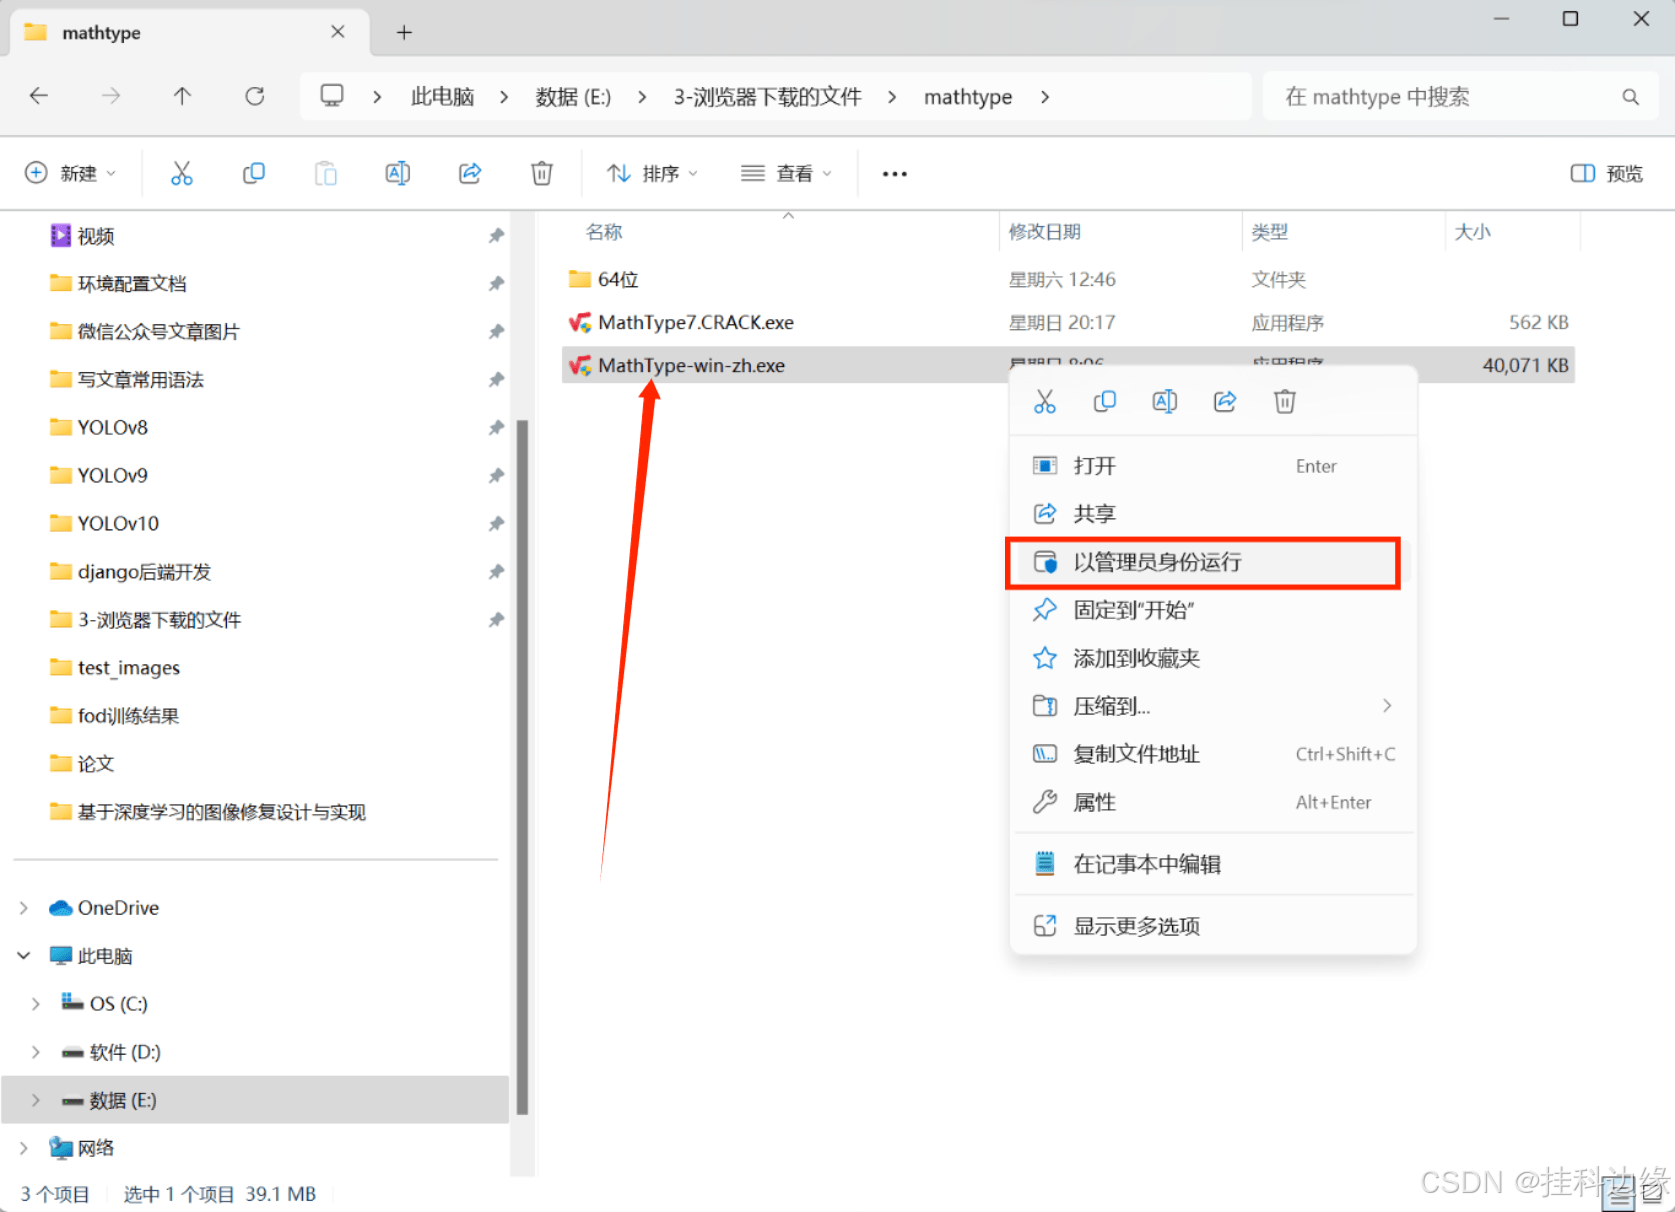Choose 共享 in the context menu
1675x1212 pixels.
point(1213,514)
